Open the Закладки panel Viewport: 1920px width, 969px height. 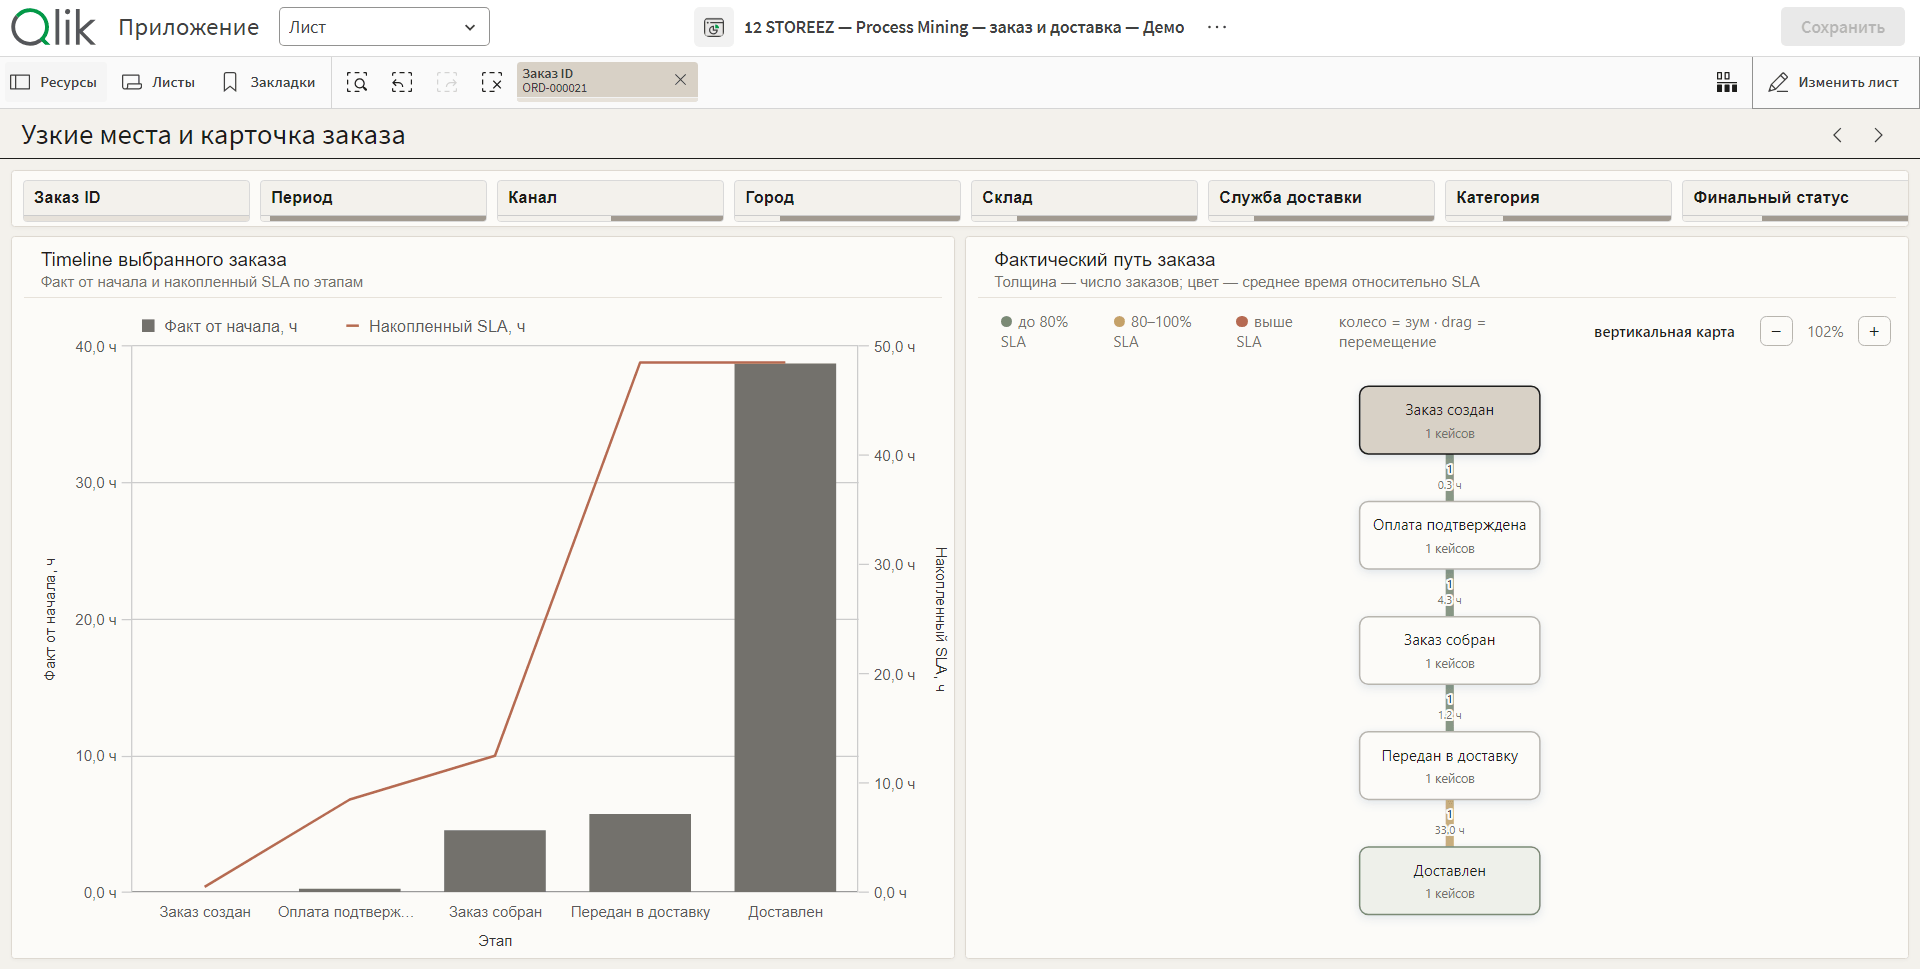[x=269, y=82]
